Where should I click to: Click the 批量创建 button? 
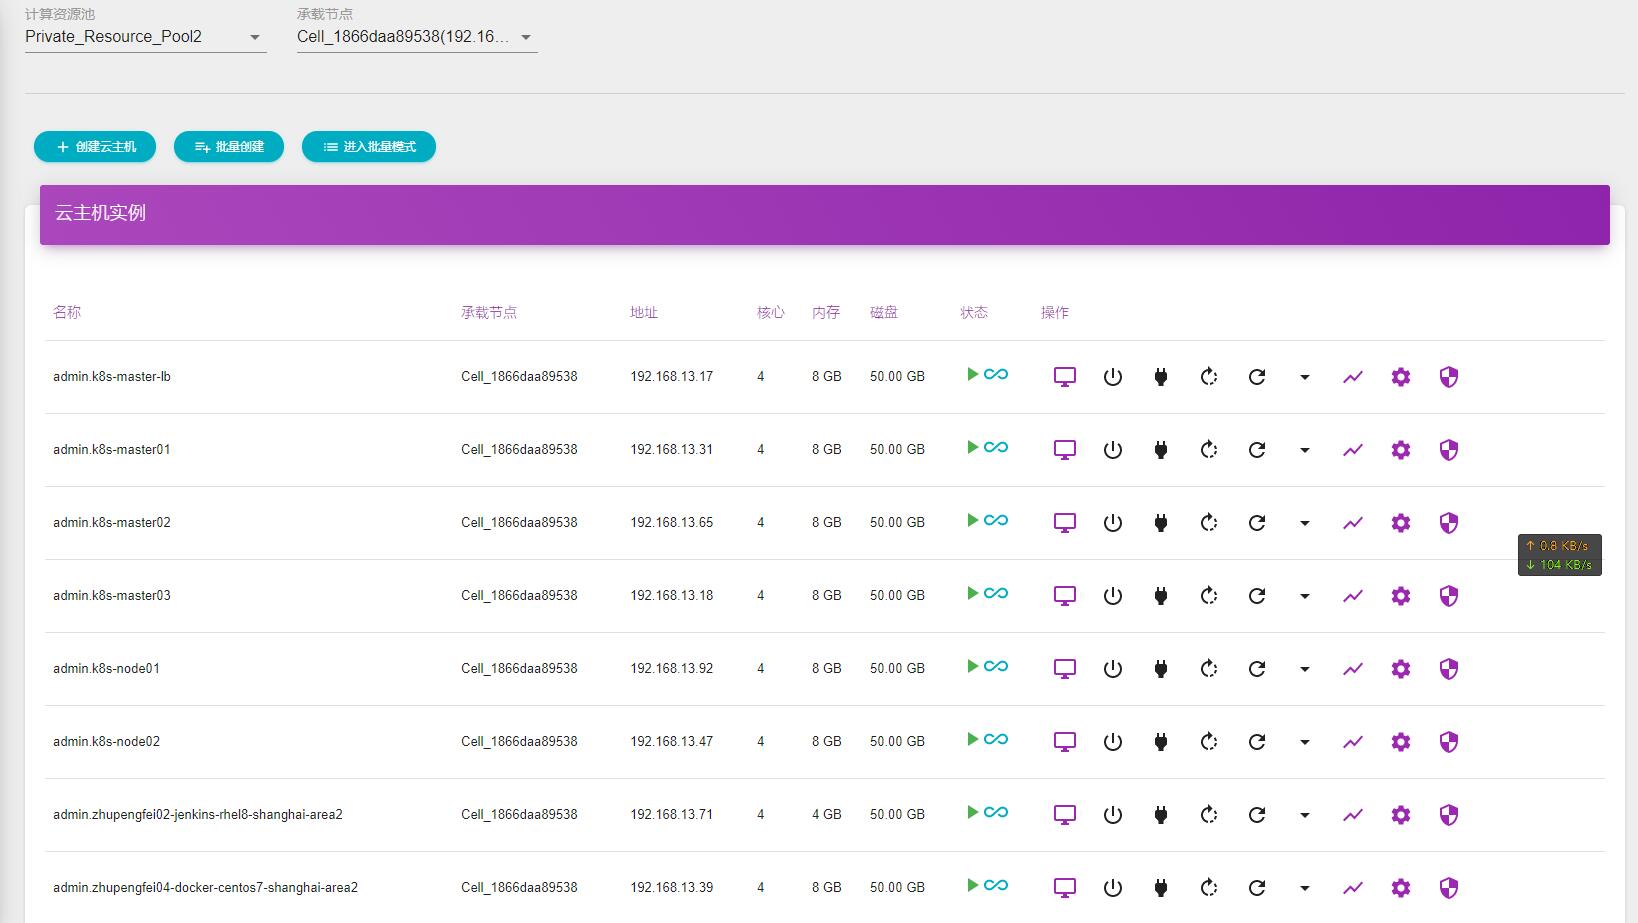tap(229, 147)
